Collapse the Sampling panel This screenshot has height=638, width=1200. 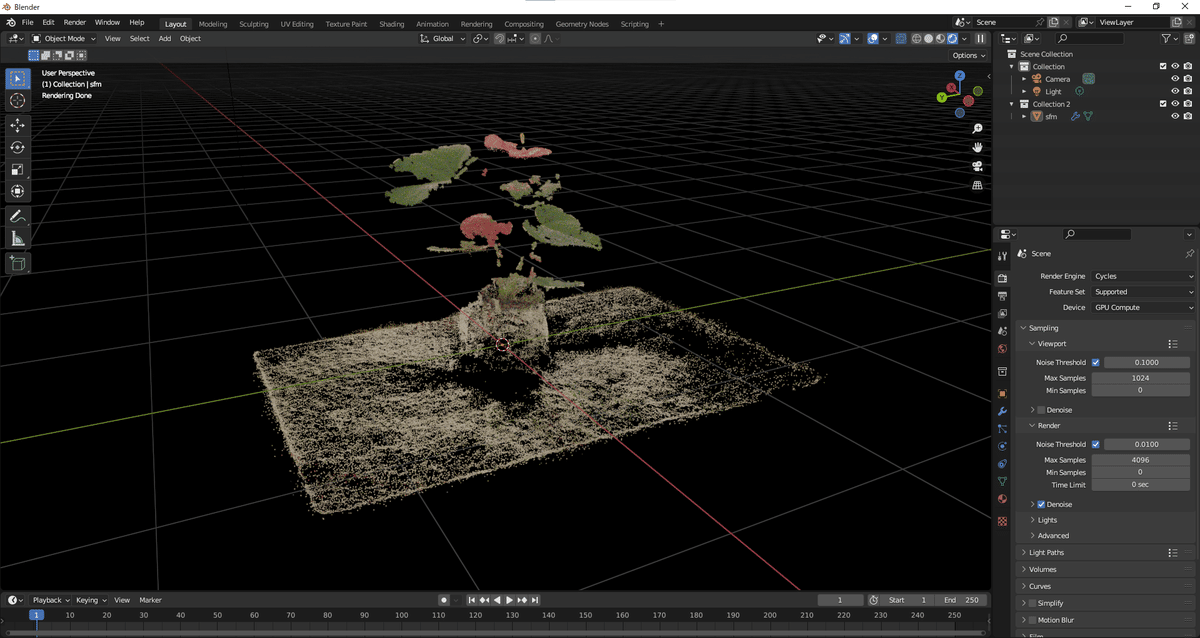(x=1043, y=328)
